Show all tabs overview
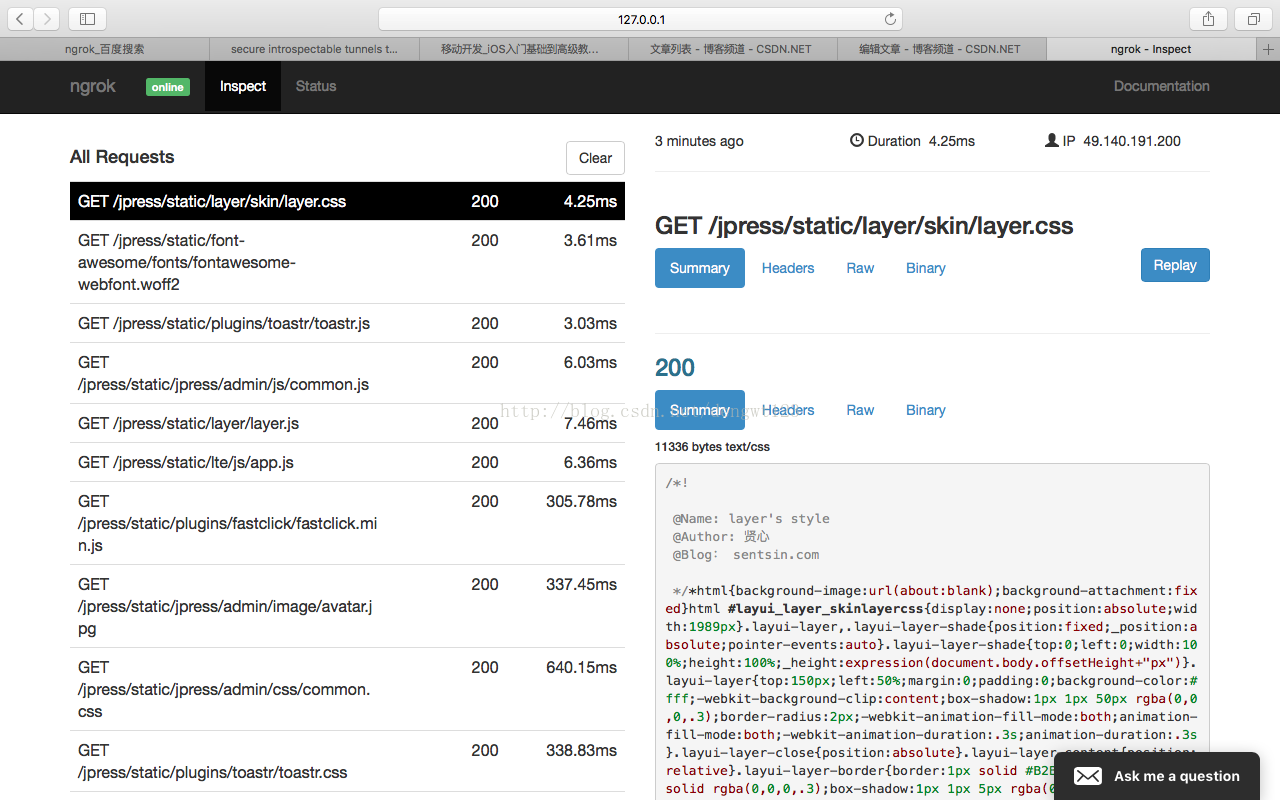1280x800 pixels. [1253, 18]
